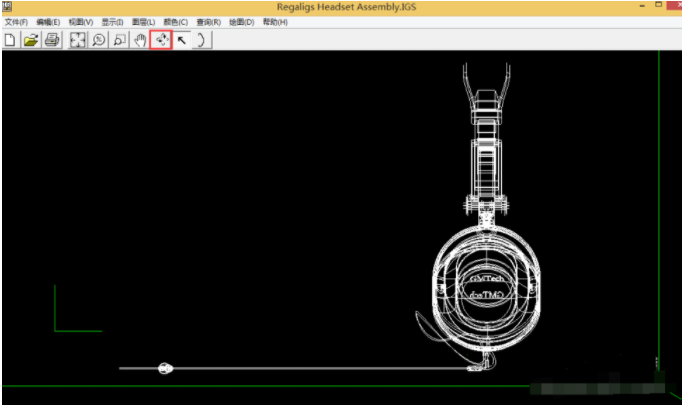This screenshot has height=405, width=683.
Task: Select the Pan hand tool
Action: click(x=140, y=40)
